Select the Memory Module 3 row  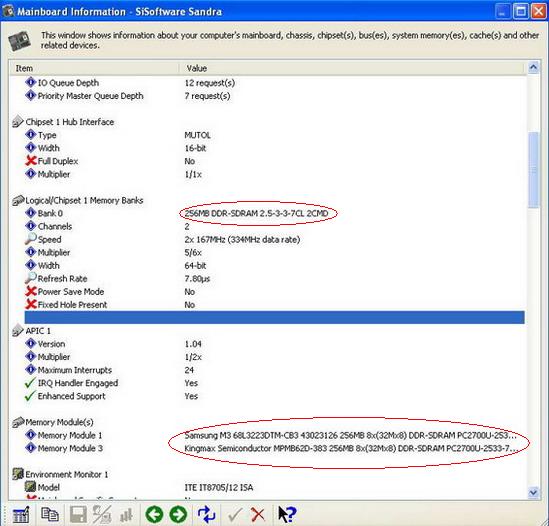(x=274, y=448)
